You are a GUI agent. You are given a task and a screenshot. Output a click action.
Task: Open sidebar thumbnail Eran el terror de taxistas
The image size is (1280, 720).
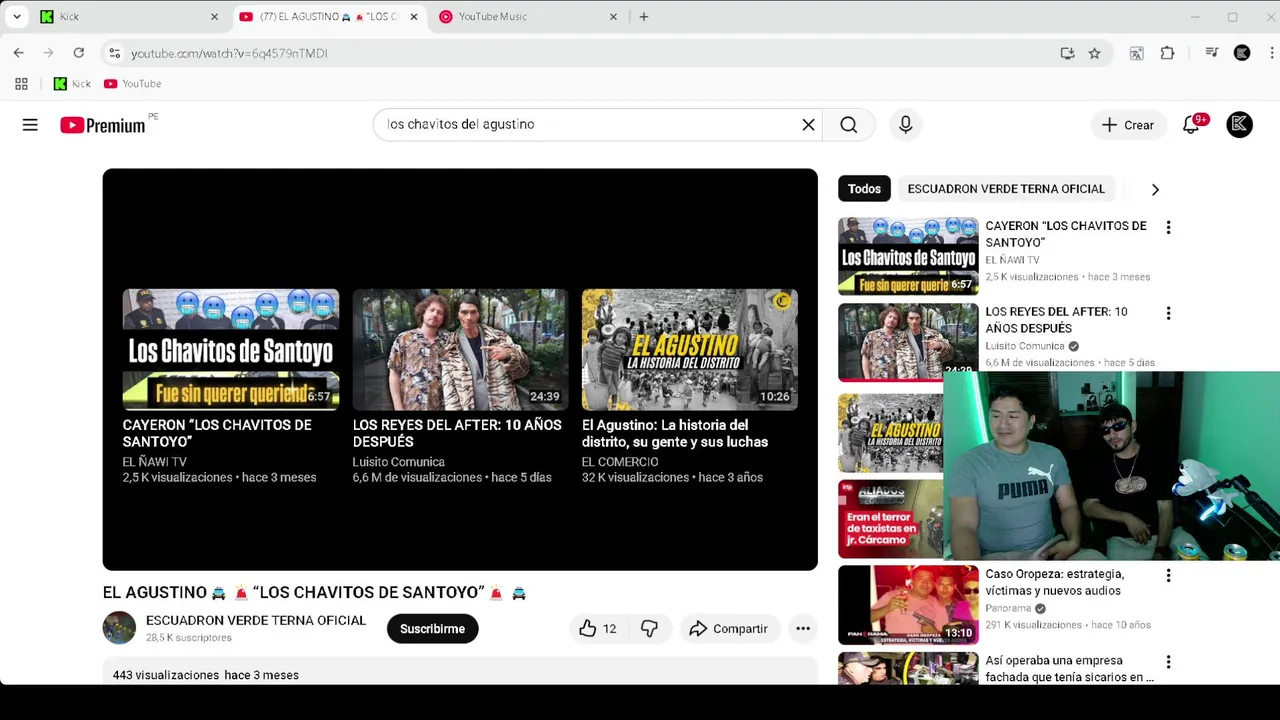tap(890, 519)
